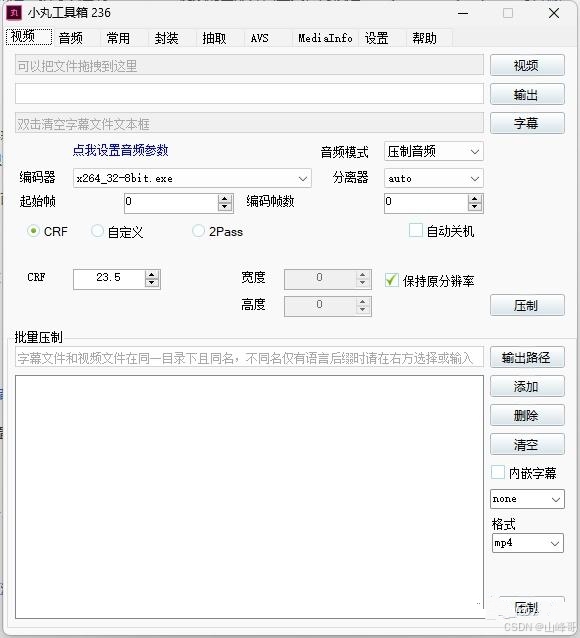Click the video file drop field
This screenshot has height=638, width=580.
point(249,65)
